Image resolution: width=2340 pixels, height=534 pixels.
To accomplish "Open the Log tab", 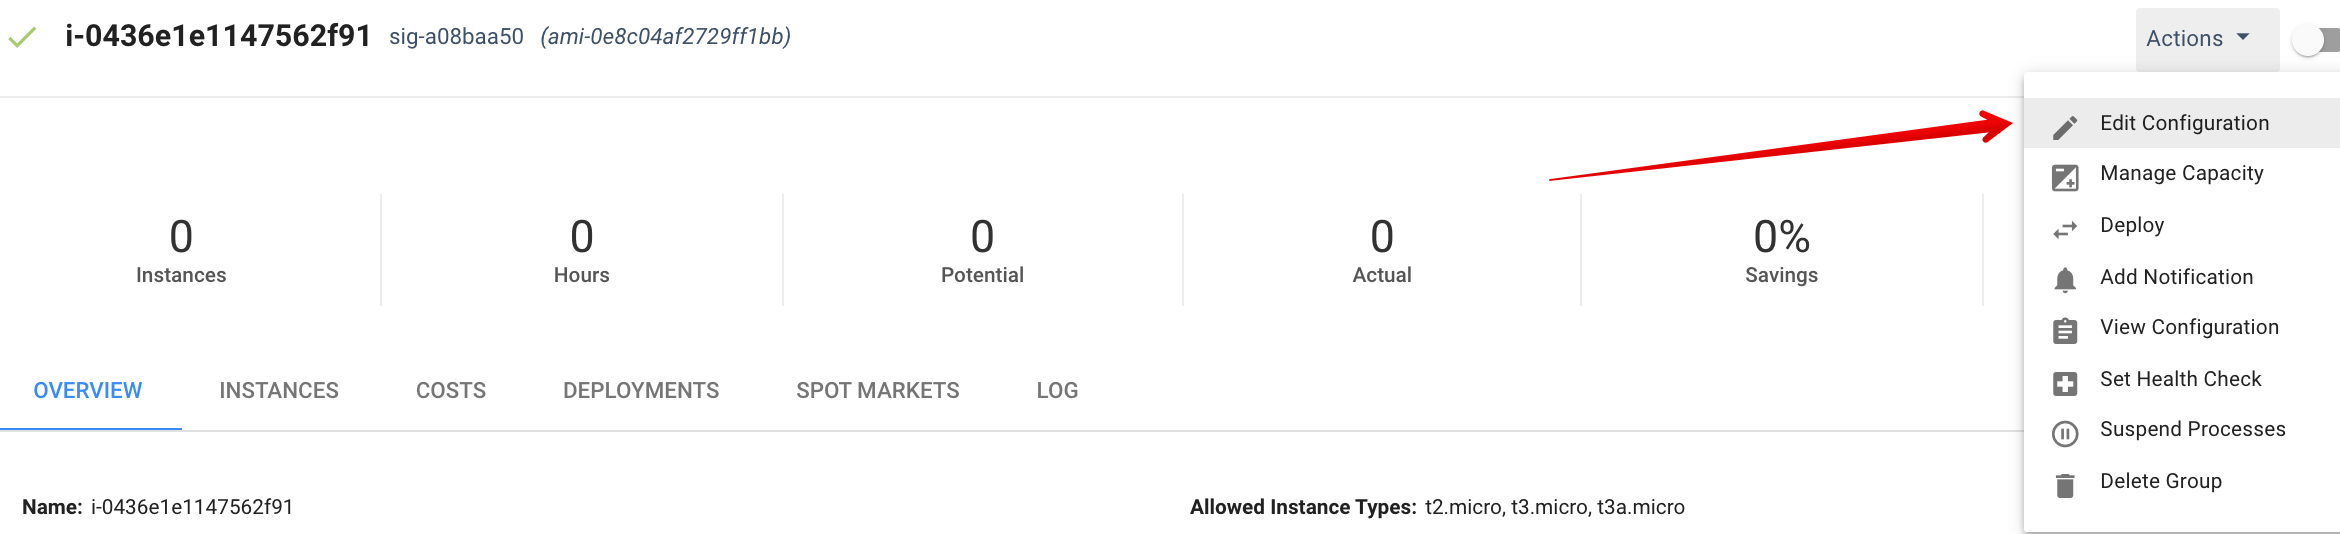I will [x=1057, y=391].
